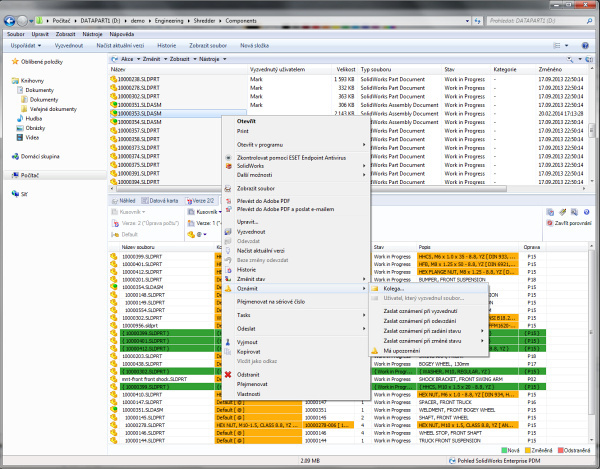The width and height of the screenshot is (600, 469).
Task: Click the Vyjmout cut icon
Action: click(228, 342)
